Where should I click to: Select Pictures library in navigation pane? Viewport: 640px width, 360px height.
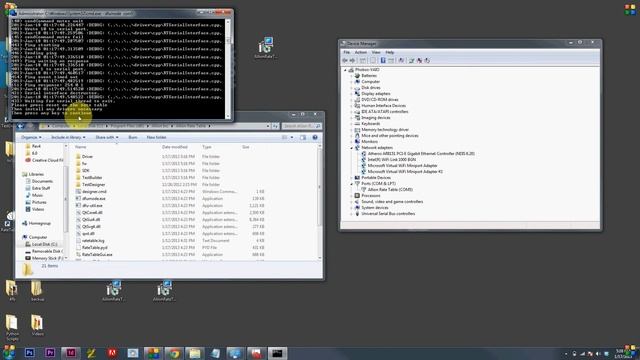[x=39, y=202]
